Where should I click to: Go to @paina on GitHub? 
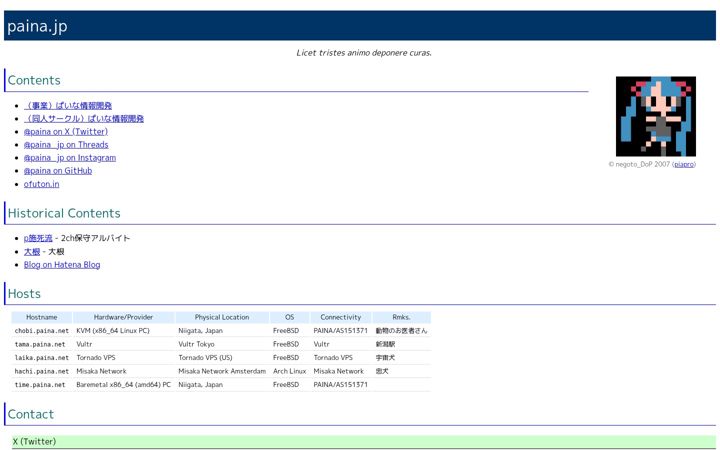58,171
